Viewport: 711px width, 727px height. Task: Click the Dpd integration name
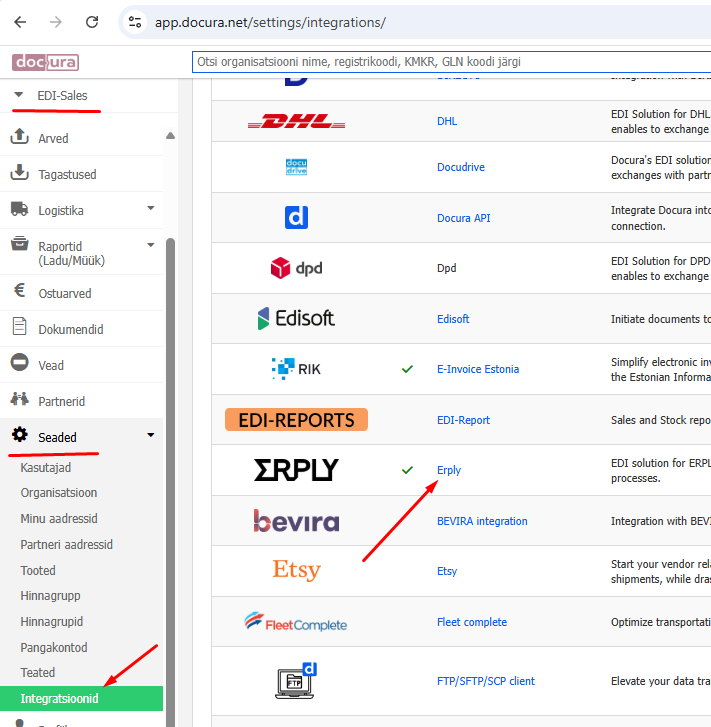click(446, 268)
